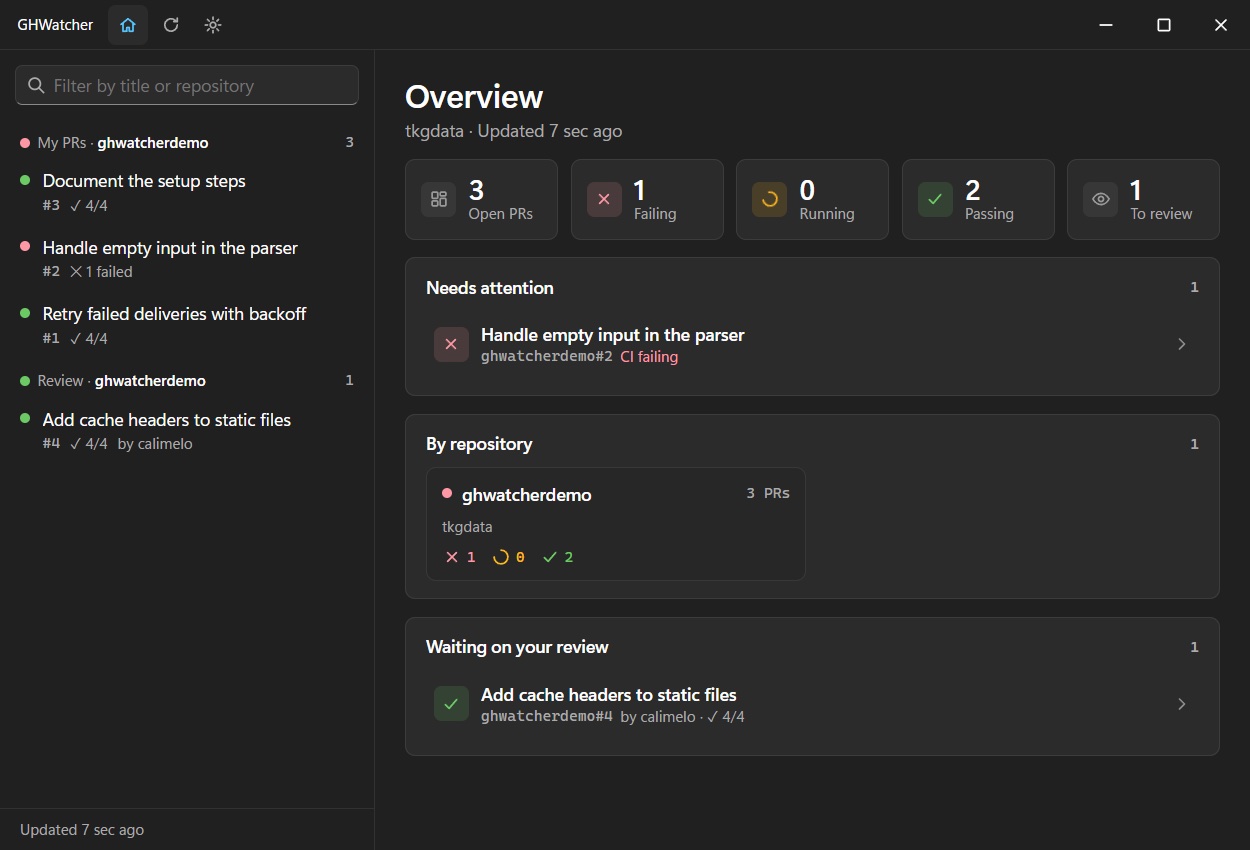Click the To review eye icon
The width and height of the screenshot is (1250, 850).
(x=1101, y=199)
